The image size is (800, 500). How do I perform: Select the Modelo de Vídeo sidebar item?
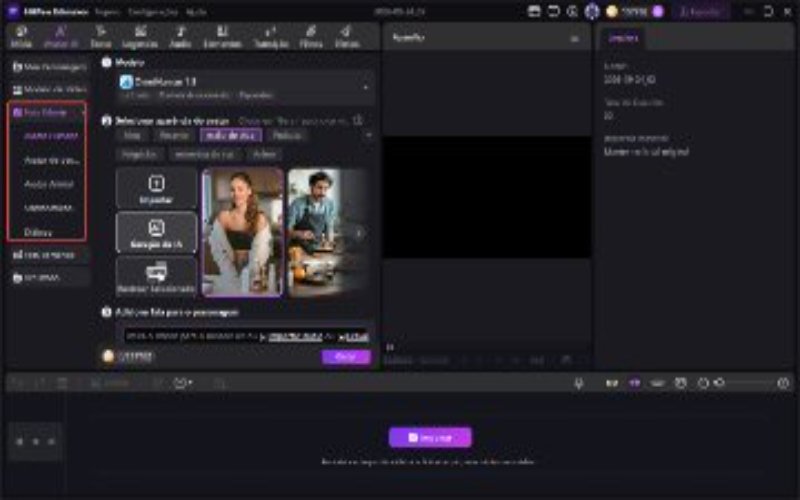click(x=49, y=90)
